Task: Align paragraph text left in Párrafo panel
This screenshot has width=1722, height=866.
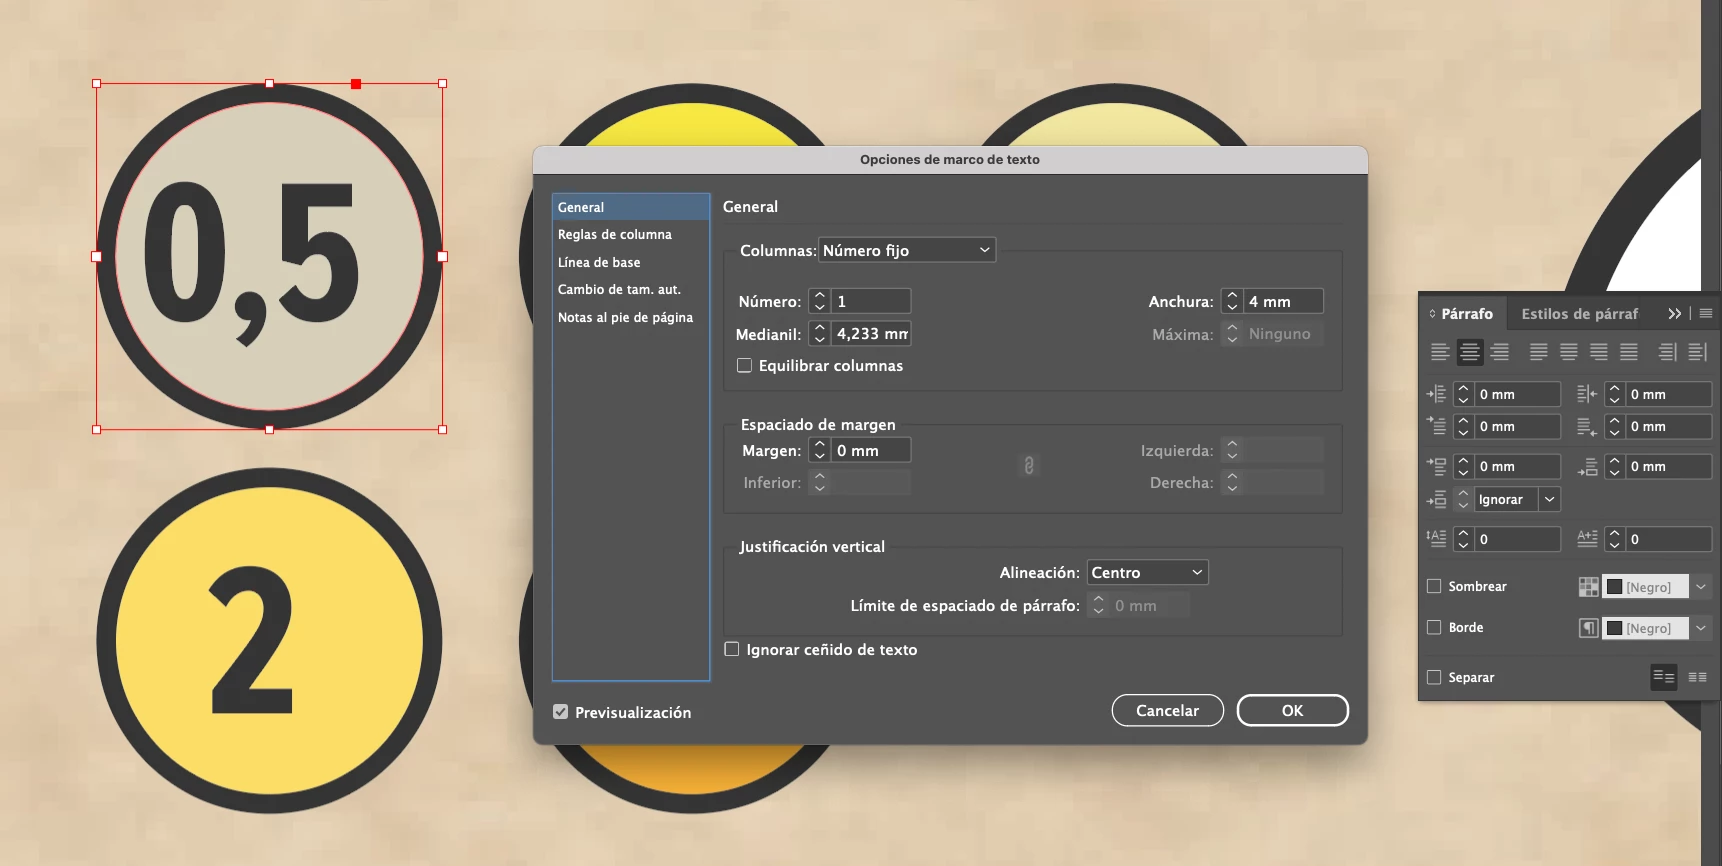Action: tap(1440, 352)
